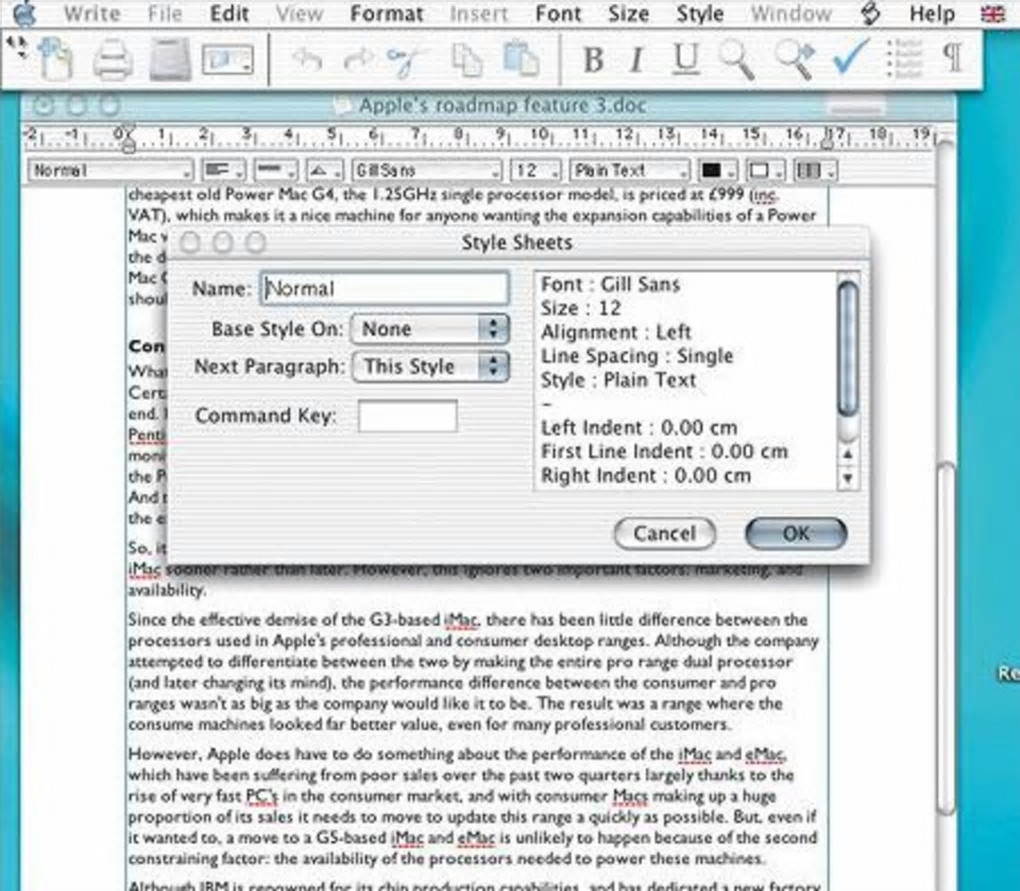Screen dimensions: 1020x891
Task: Open the Normal style dropdown in format bar
Action: (x=111, y=170)
